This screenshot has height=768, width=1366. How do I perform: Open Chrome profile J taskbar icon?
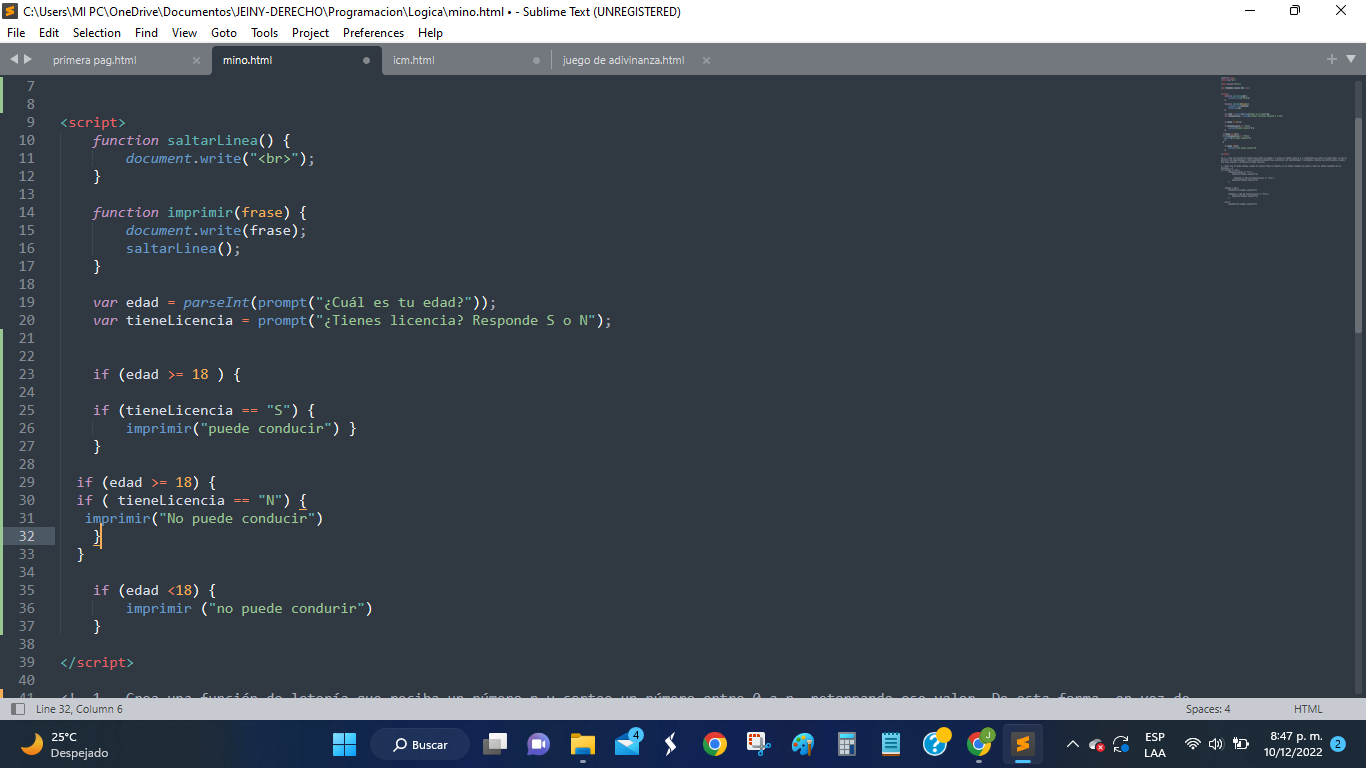click(x=980, y=744)
